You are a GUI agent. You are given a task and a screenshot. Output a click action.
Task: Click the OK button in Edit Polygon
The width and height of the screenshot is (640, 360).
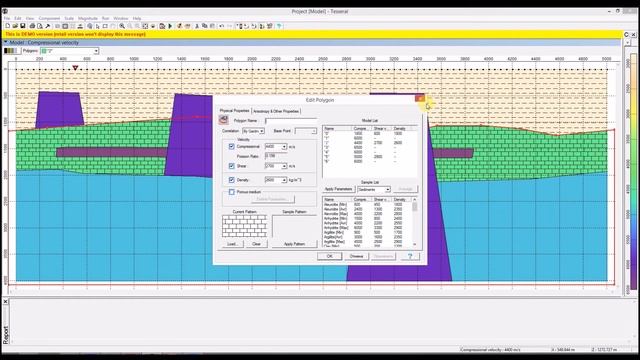coord(329,256)
